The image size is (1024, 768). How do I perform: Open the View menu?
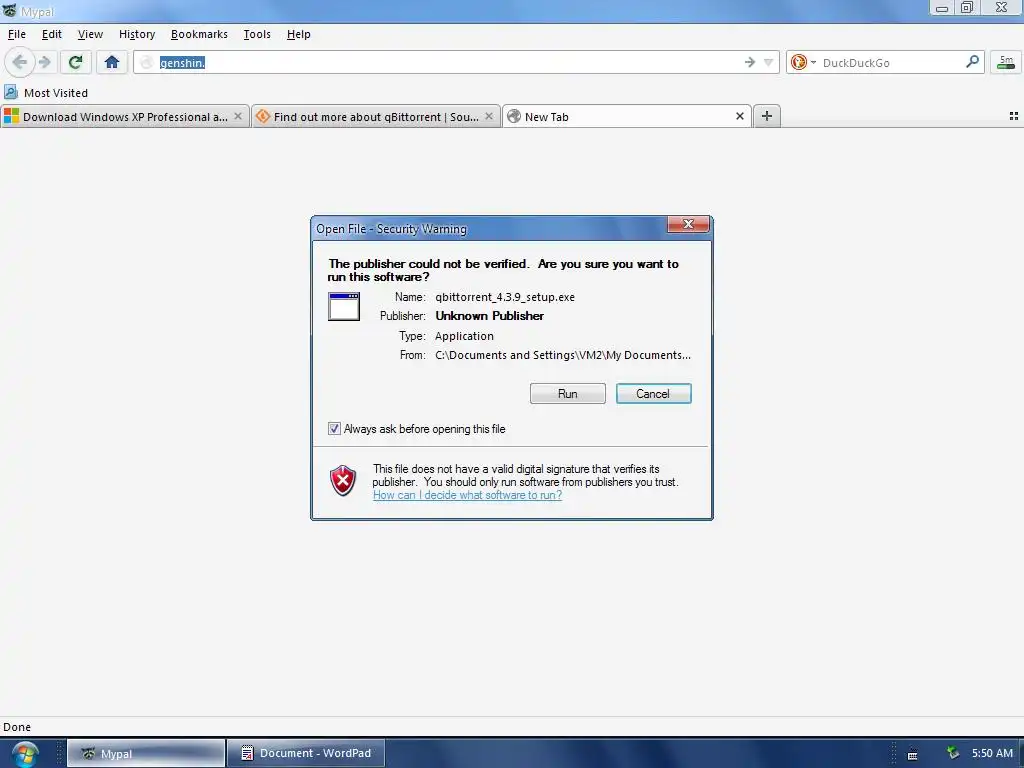click(90, 34)
